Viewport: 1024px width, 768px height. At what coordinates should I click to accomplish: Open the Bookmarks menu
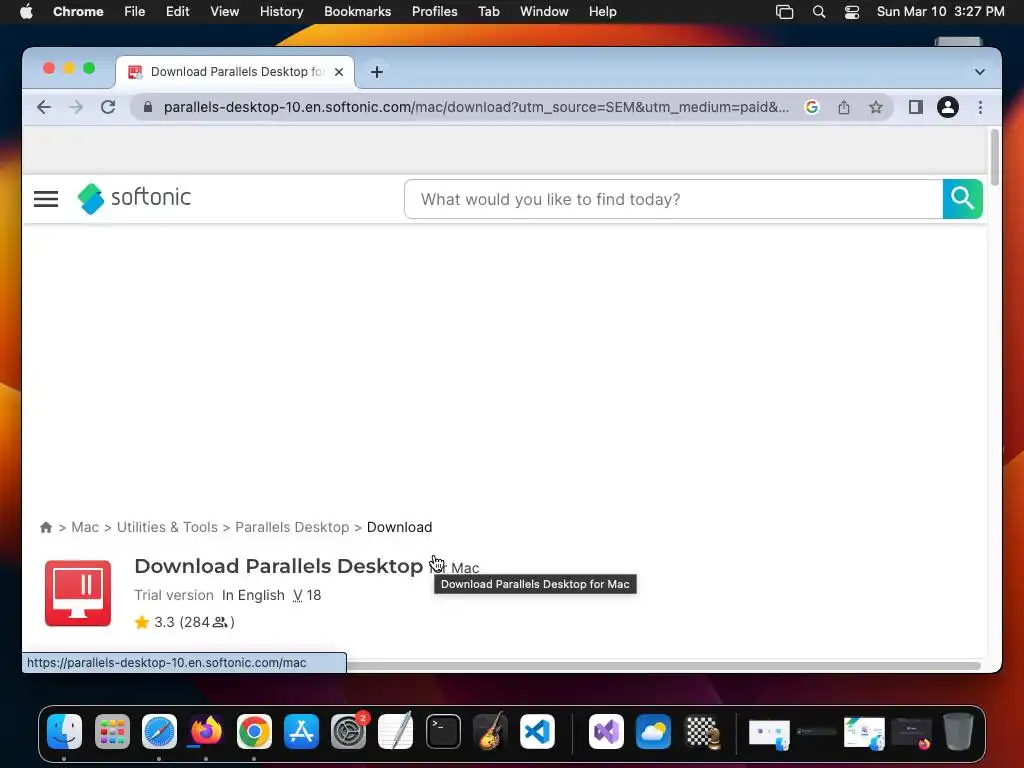[x=357, y=12]
